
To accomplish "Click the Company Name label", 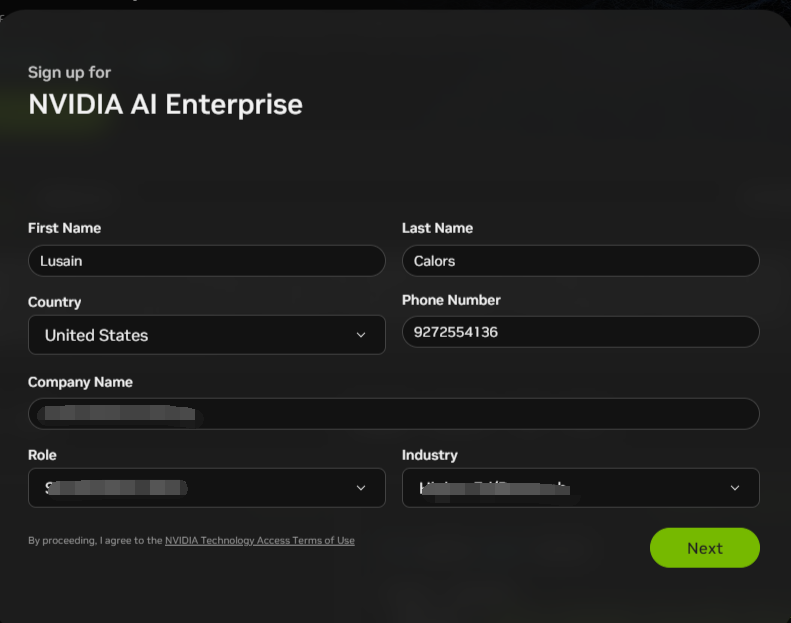I will pyautogui.click(x=80, y=382).
